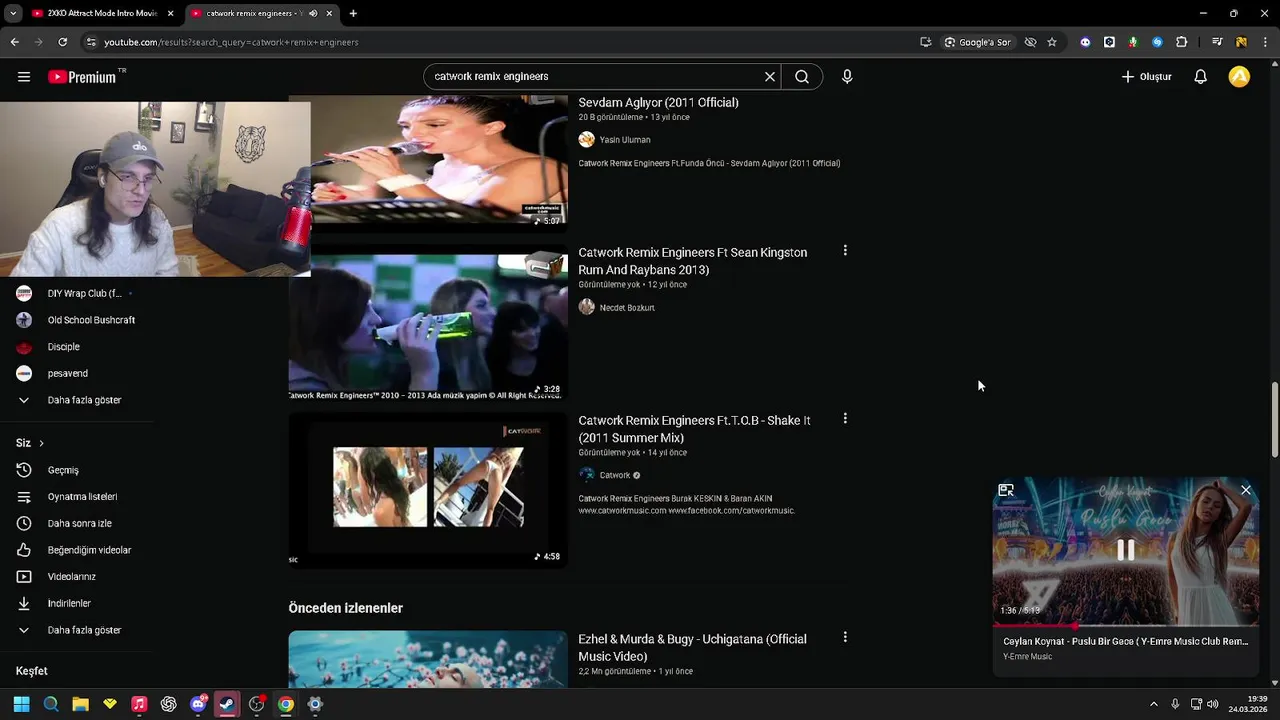Viewport: 1280px width, 720px height.
Task: Open Beğendiğim videolar in sidebar
Action: (x=89, y=550)
